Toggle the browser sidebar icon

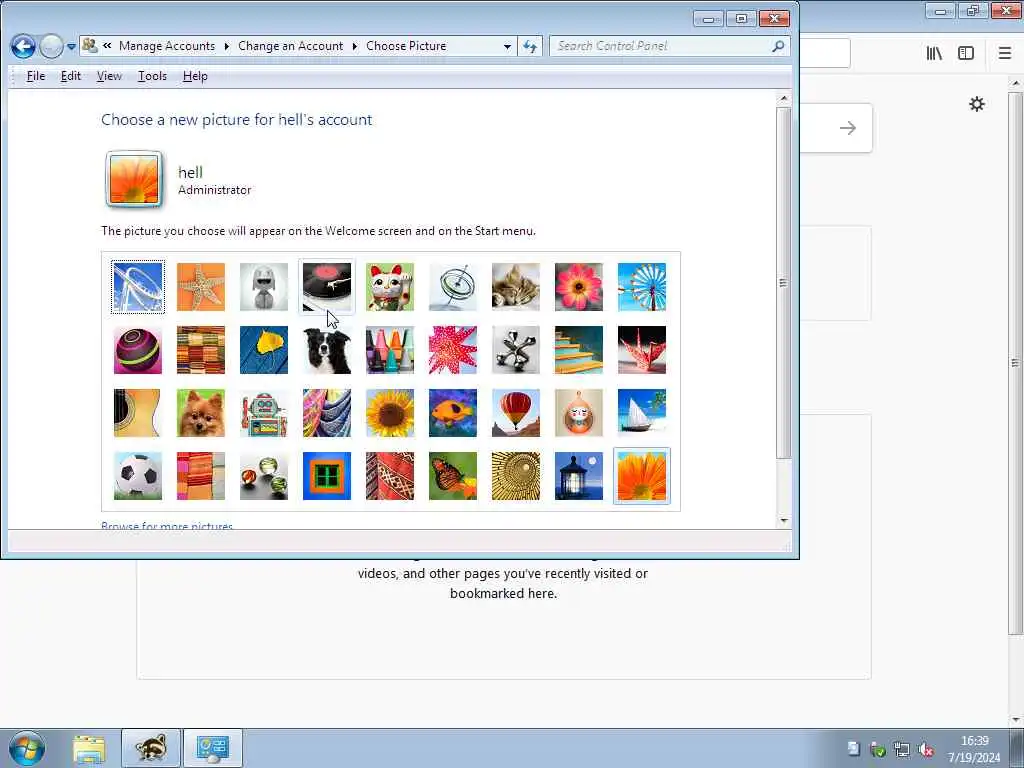coord(966,54)
